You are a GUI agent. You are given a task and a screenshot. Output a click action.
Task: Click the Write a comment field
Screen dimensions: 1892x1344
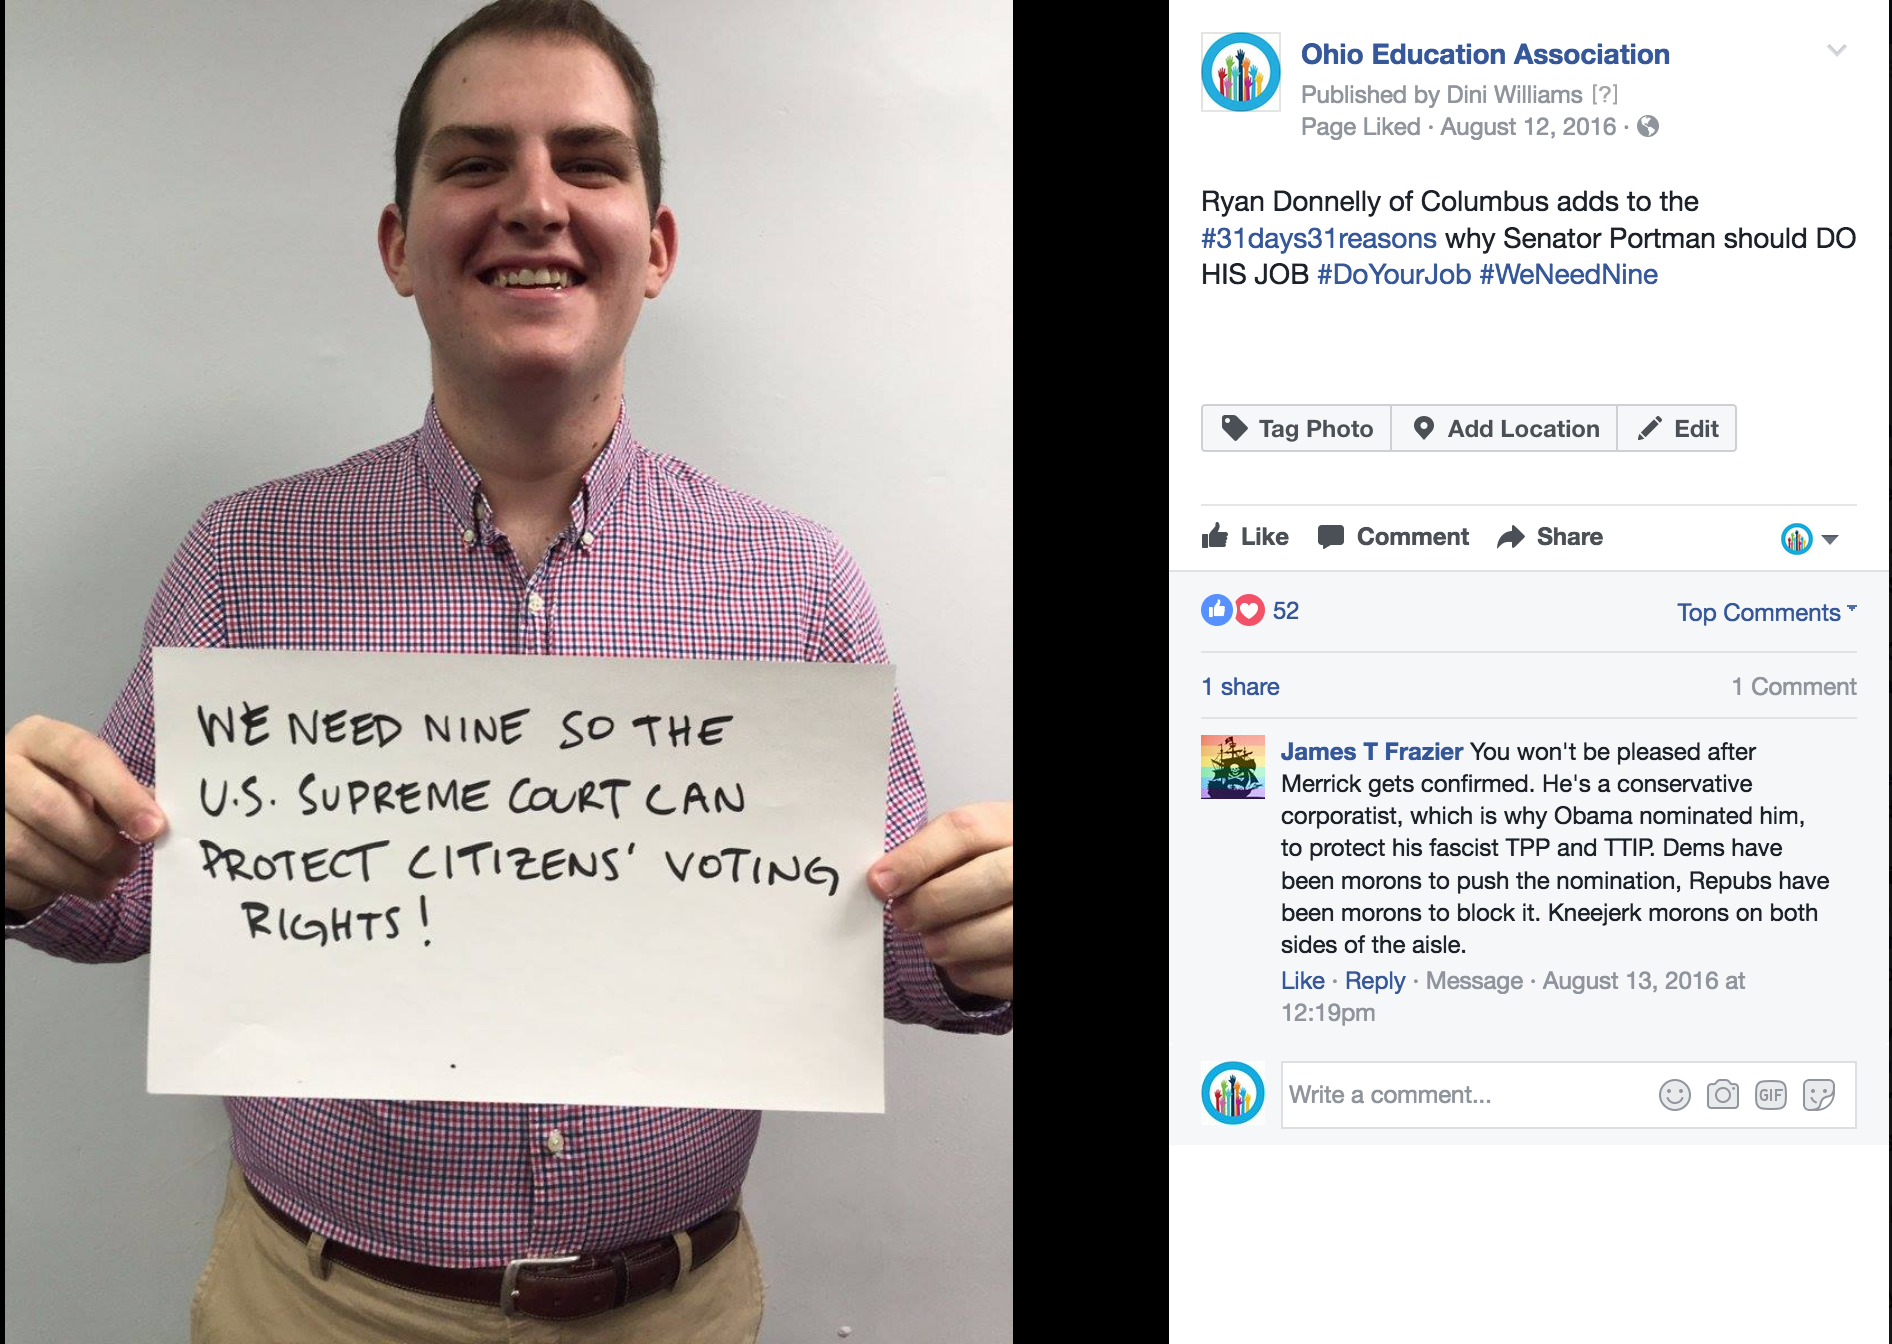(x=1466, y=1095)
